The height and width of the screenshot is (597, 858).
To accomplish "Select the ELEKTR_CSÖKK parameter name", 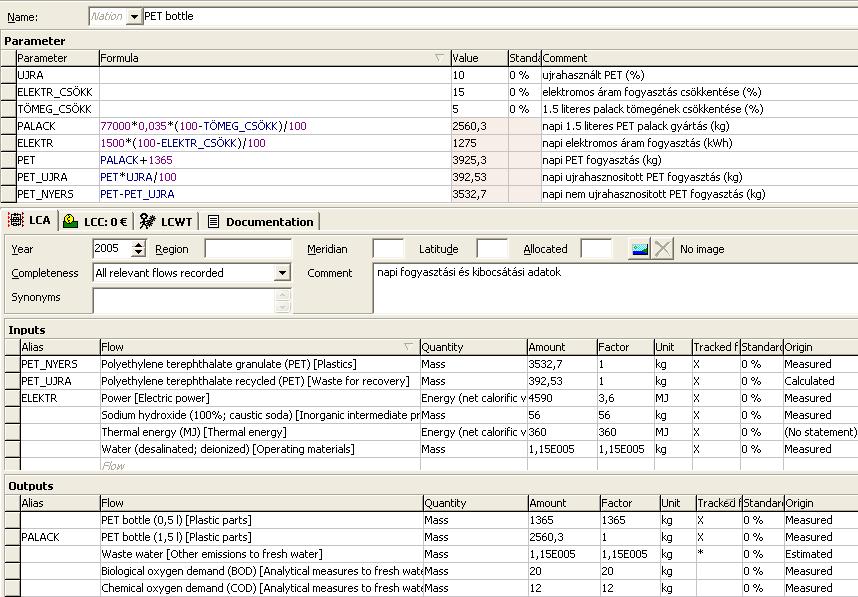I will pos(55,92).
